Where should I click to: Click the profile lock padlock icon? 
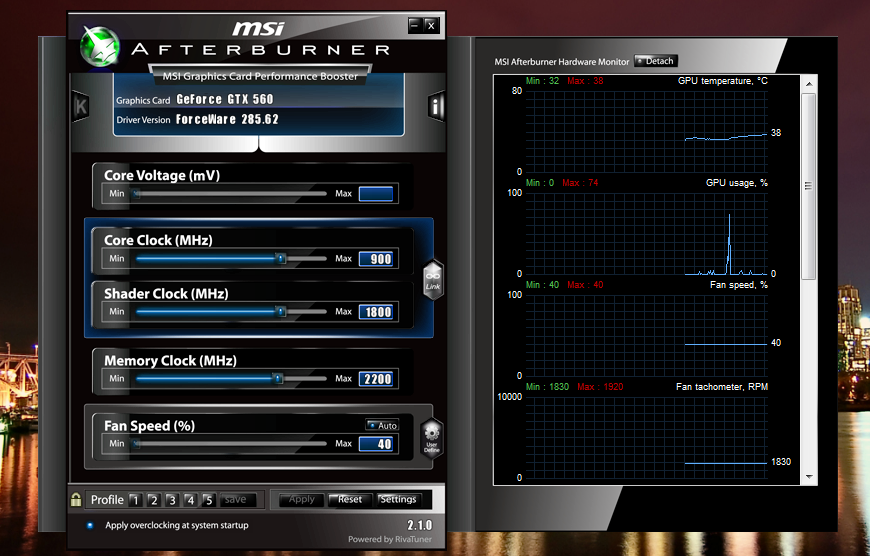tap(76, 499)
